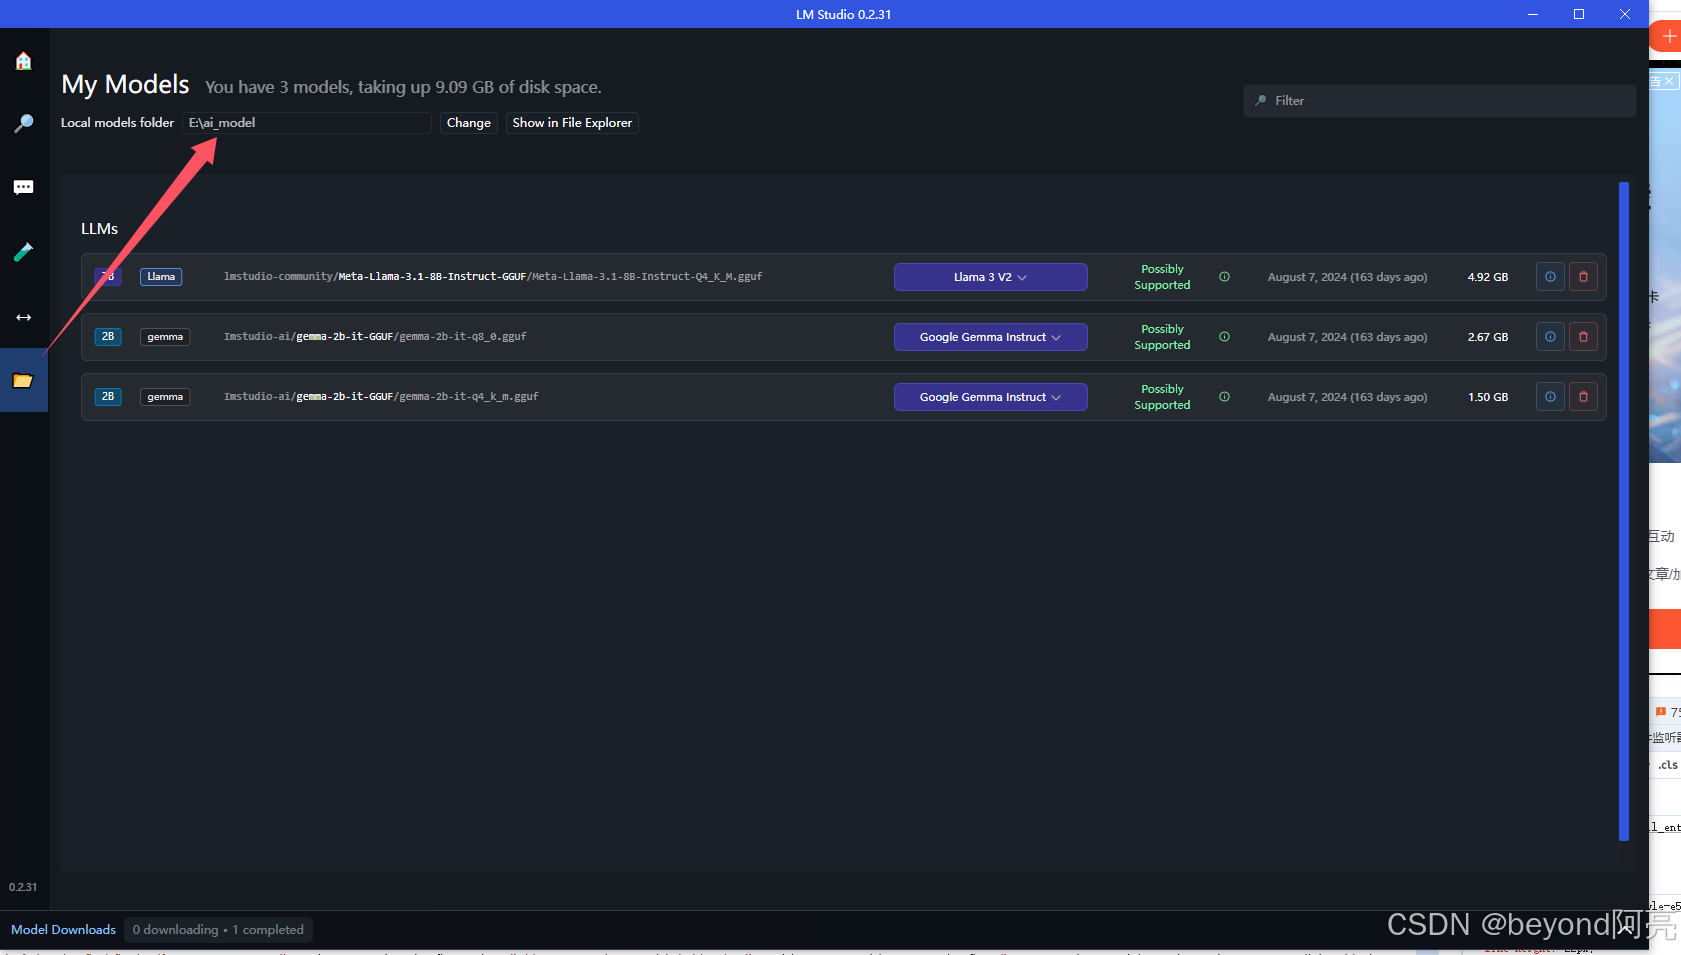Click the Change models folder button
1681x955 pixels.
(x=469, y=123)
